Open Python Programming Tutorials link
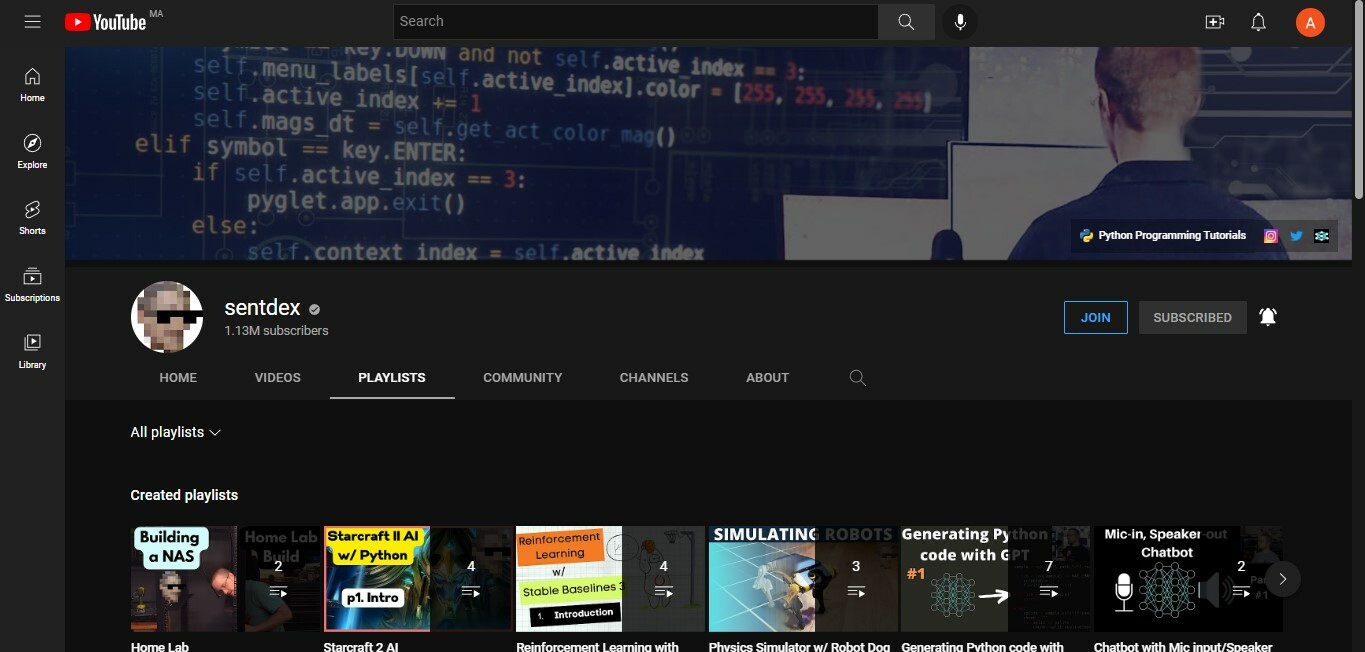This screenshot has height=652, width=1365. pyautogui.click(x=1163, y=236)
